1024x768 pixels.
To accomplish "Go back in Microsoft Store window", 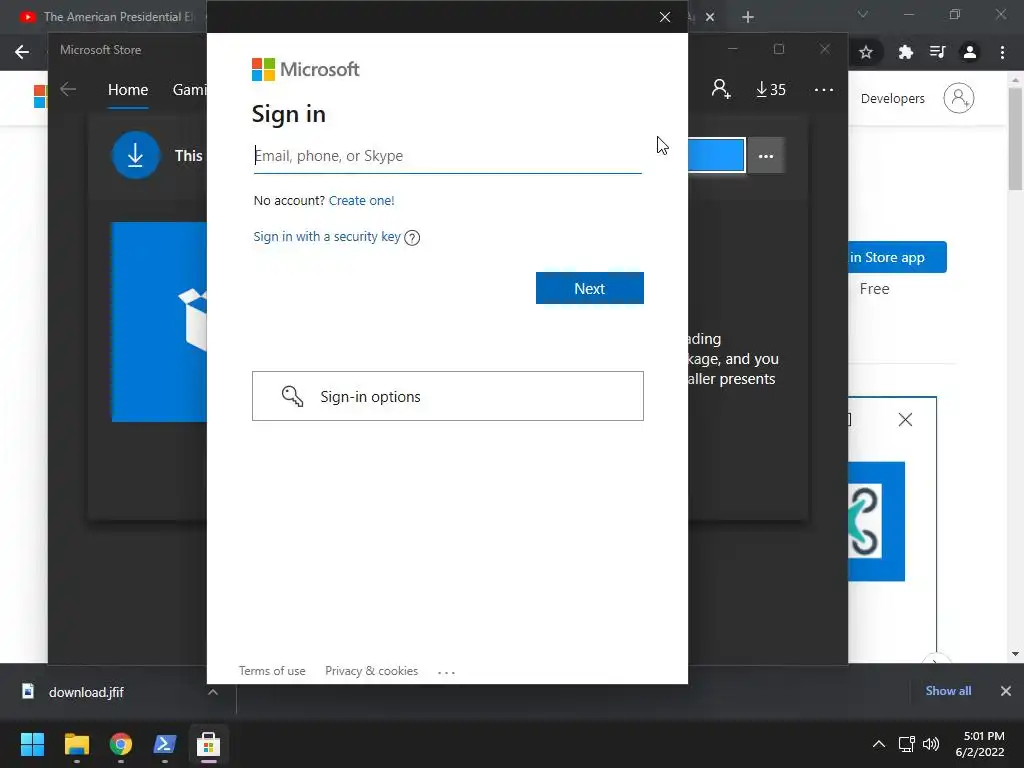I will (x=68, y=89).
